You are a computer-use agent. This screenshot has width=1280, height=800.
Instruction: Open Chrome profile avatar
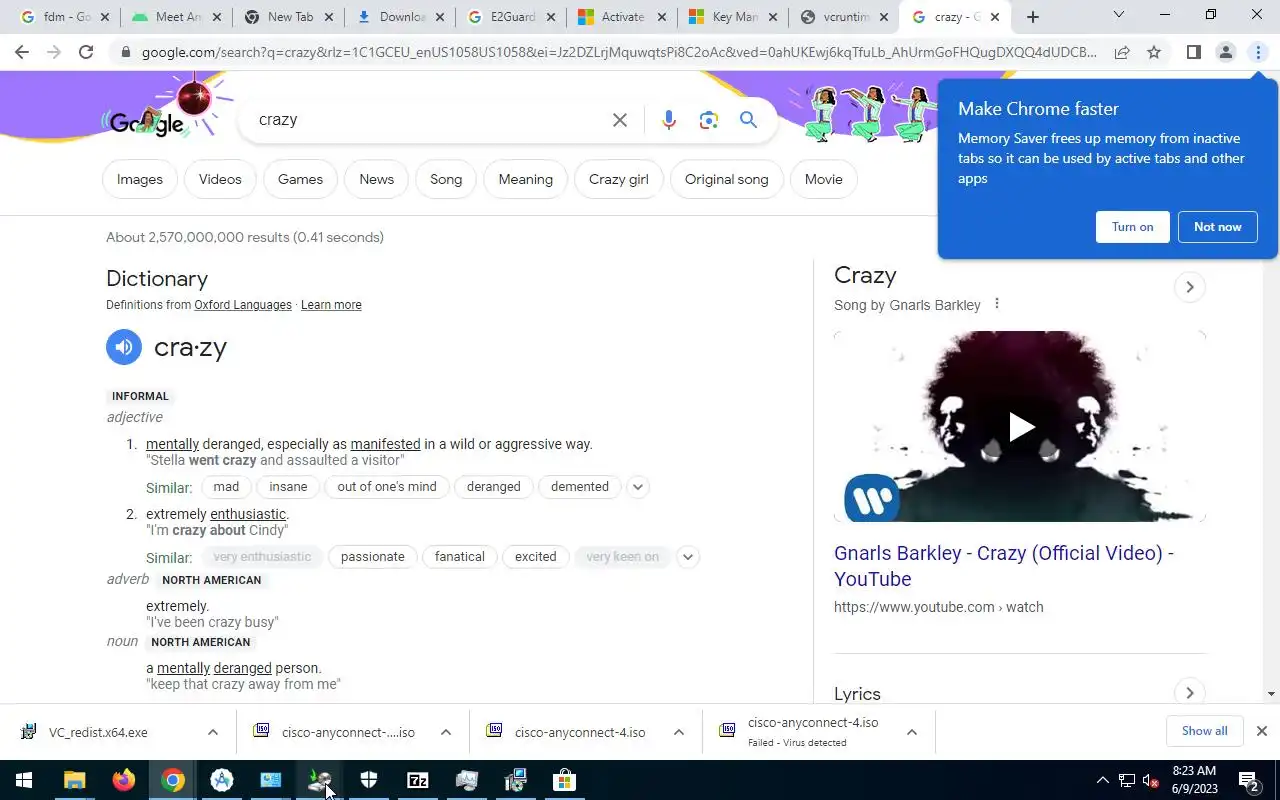pos(1225,52)
